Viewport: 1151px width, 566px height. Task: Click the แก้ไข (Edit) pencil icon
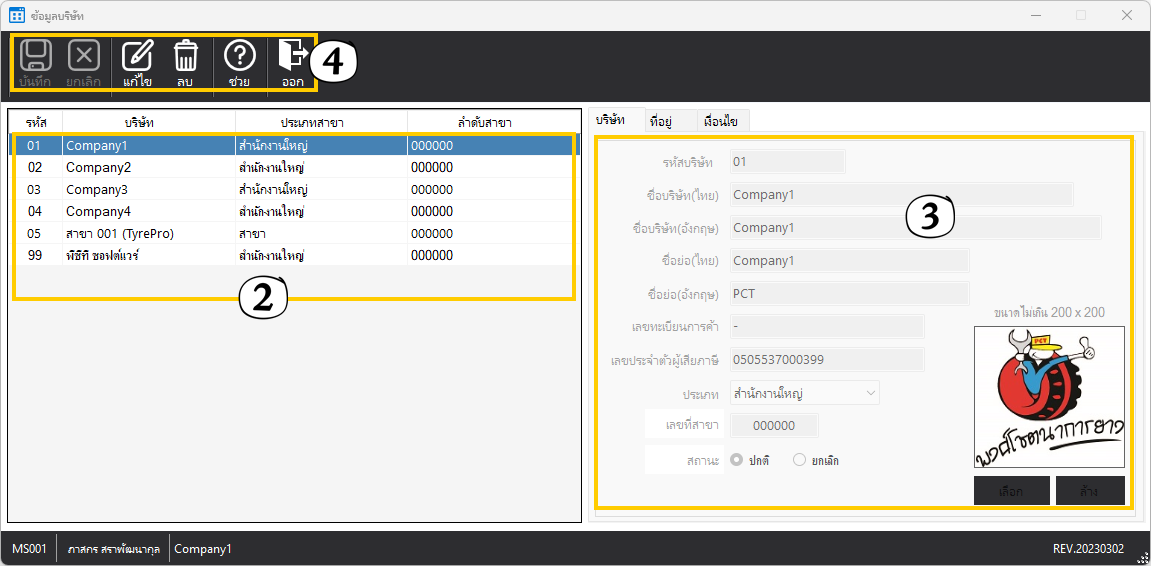point(137,56)
